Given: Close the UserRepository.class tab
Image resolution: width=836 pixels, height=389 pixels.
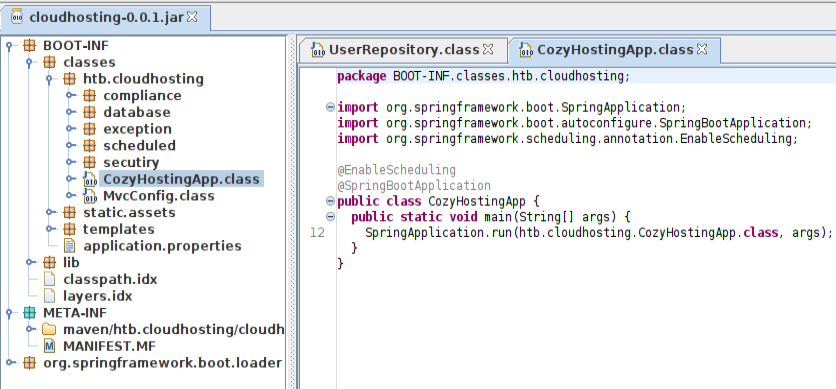Looking at the screenshot, I should click(x=488, y=50).
